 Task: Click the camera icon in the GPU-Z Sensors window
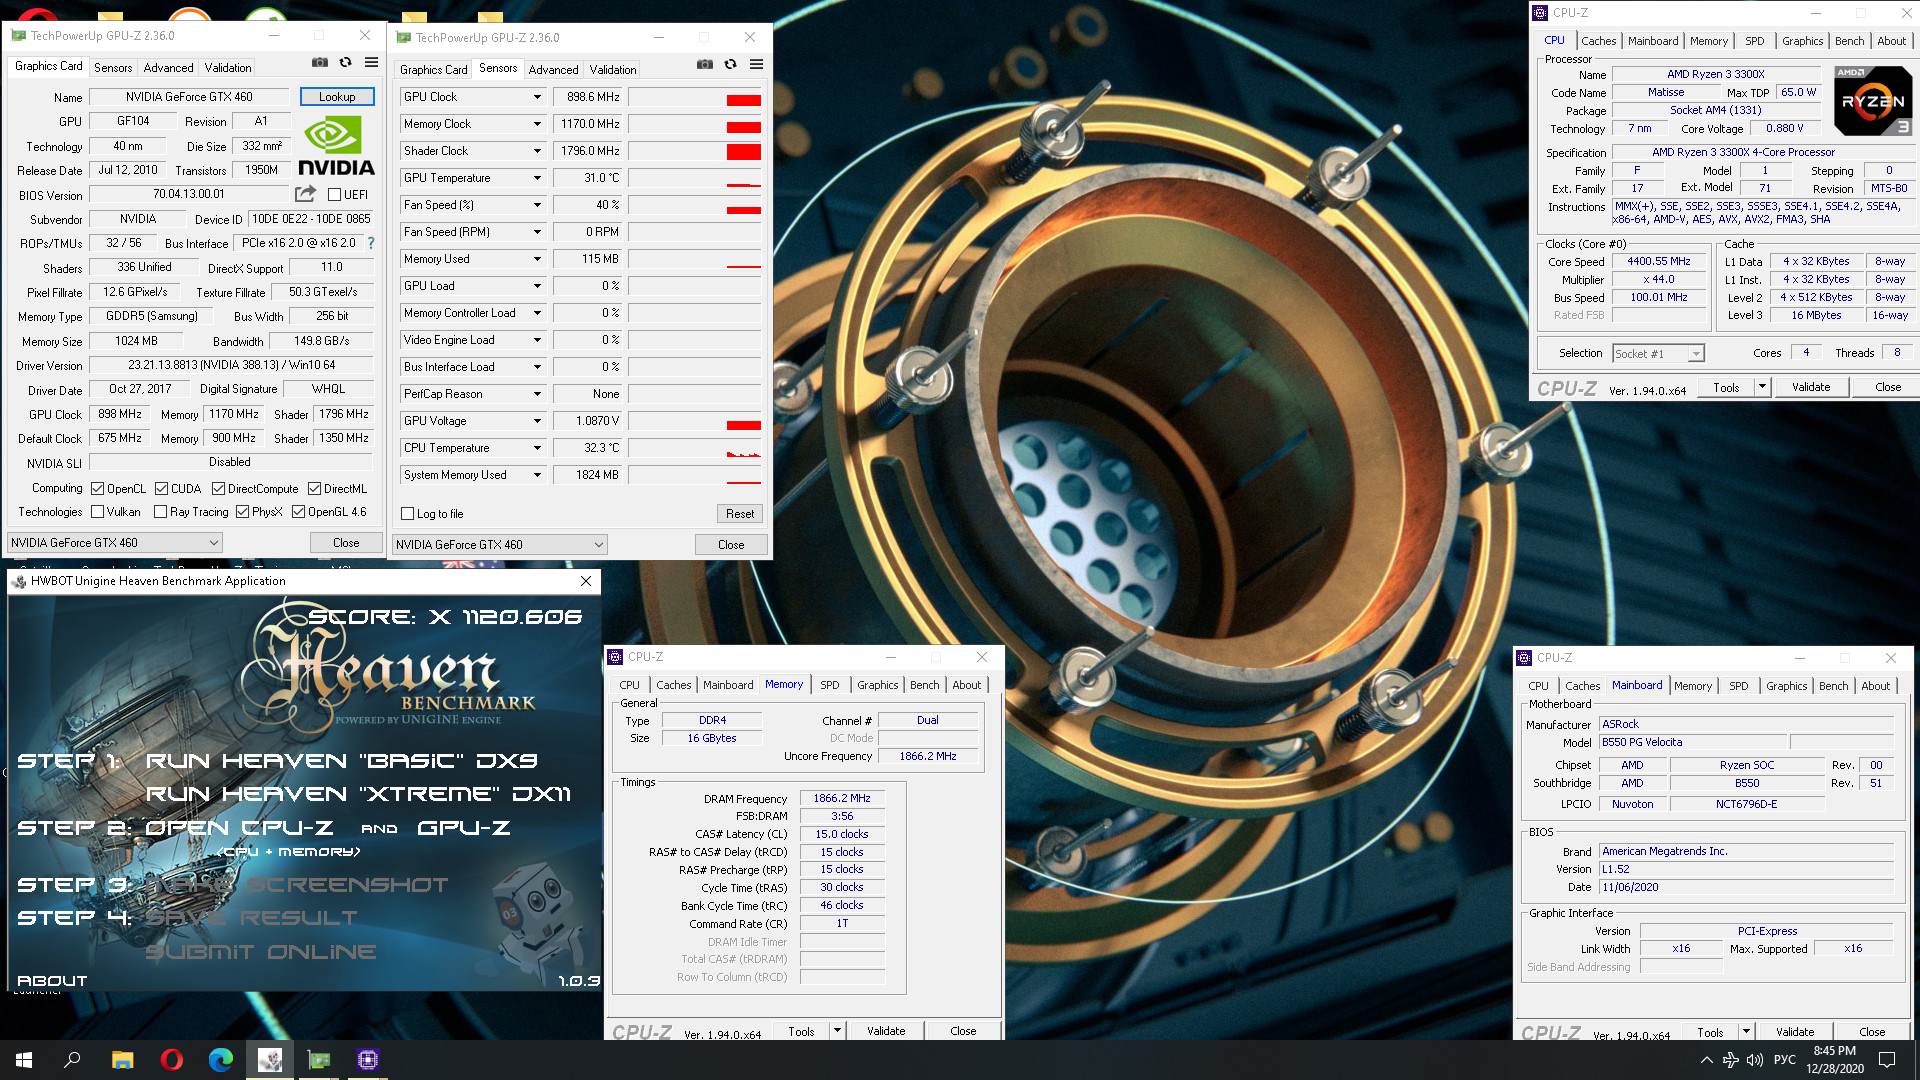click(x=704, y=64)
